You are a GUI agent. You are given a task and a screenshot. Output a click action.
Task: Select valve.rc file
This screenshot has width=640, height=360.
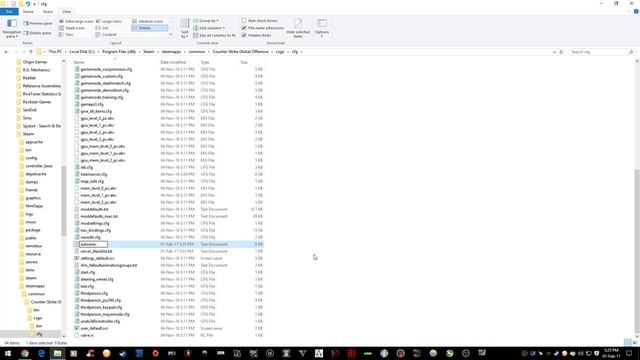(87, 335)
